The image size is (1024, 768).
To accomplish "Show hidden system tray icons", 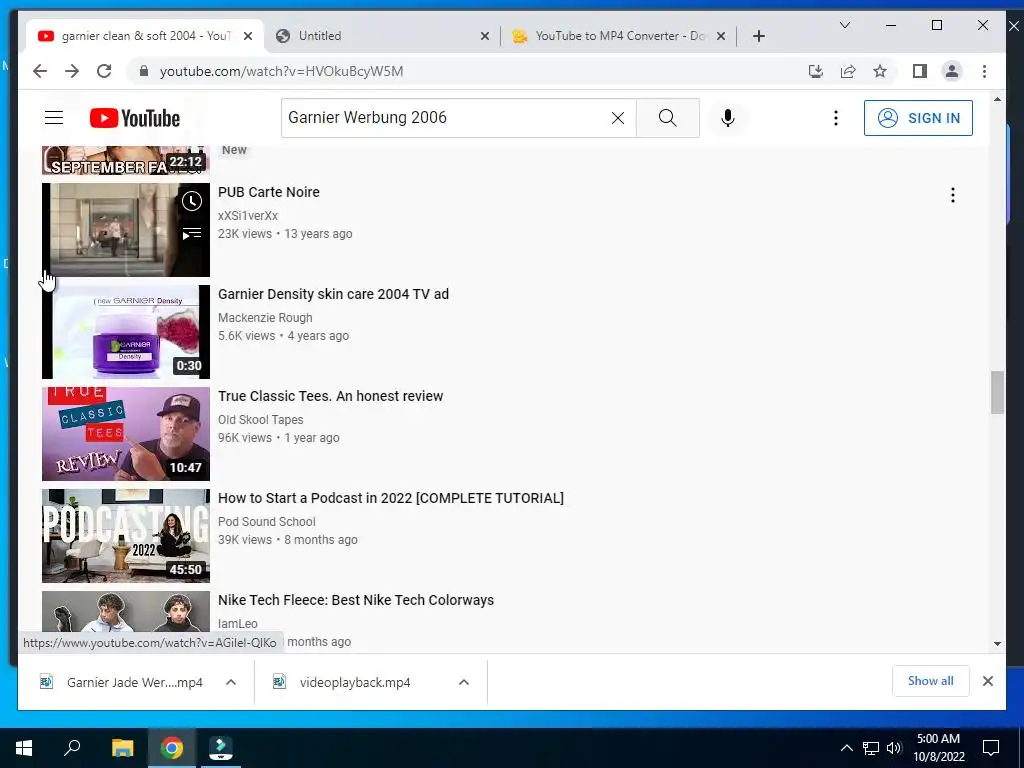I will point(846,748).
